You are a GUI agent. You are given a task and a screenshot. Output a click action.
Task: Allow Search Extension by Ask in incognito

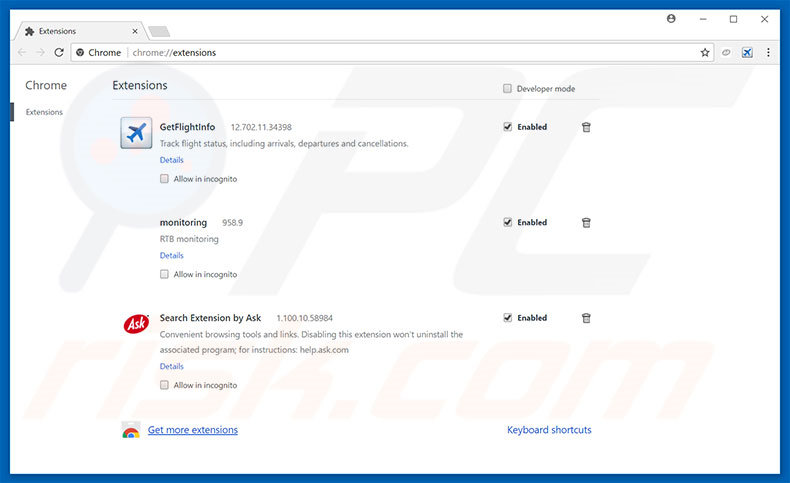point(164,385)
